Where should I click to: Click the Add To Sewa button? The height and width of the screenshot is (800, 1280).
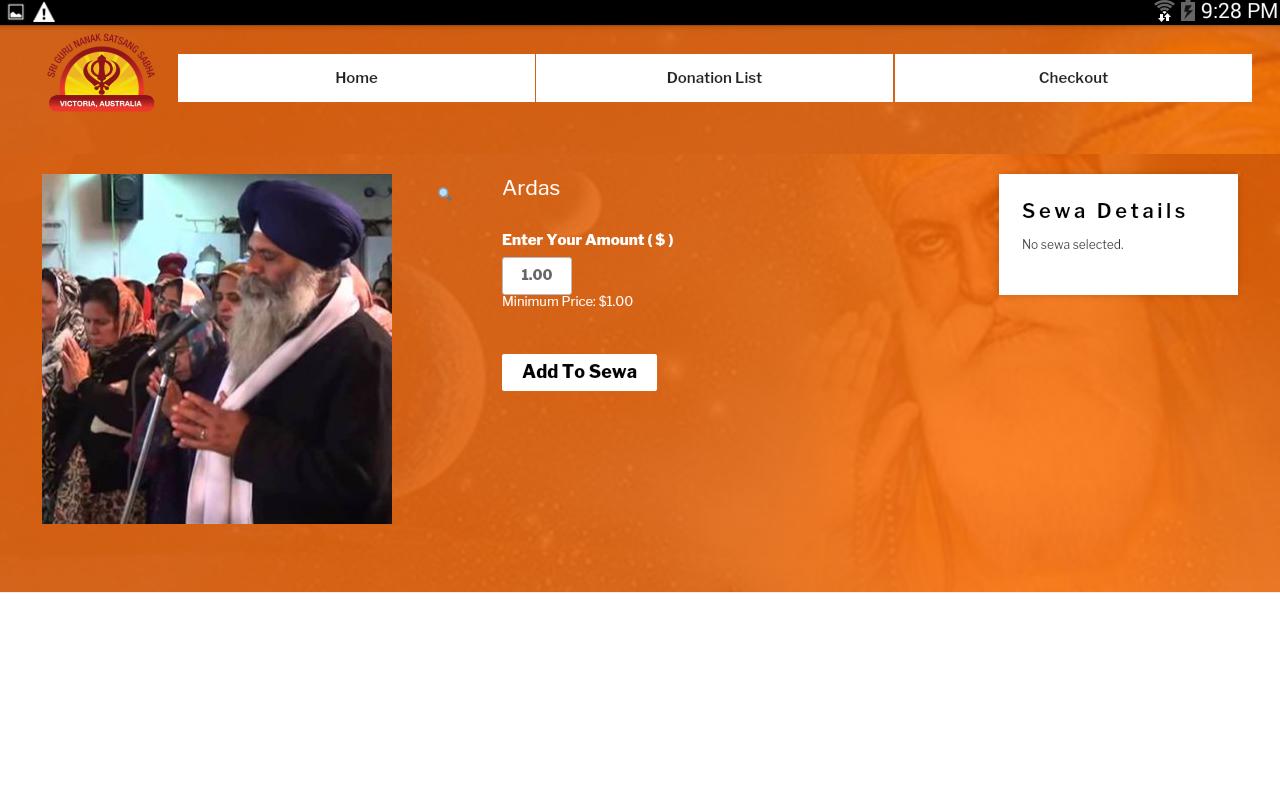(579, 372)
